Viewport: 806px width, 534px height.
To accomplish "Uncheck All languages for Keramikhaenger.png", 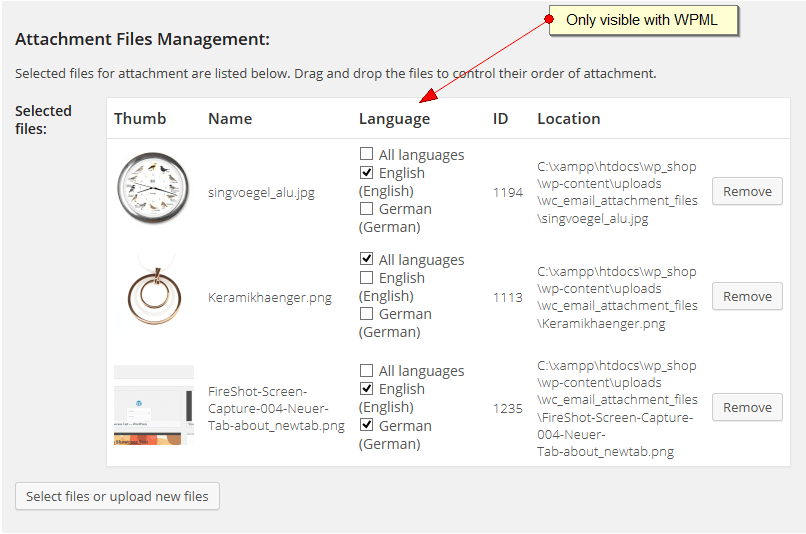I will coord(367,259).
